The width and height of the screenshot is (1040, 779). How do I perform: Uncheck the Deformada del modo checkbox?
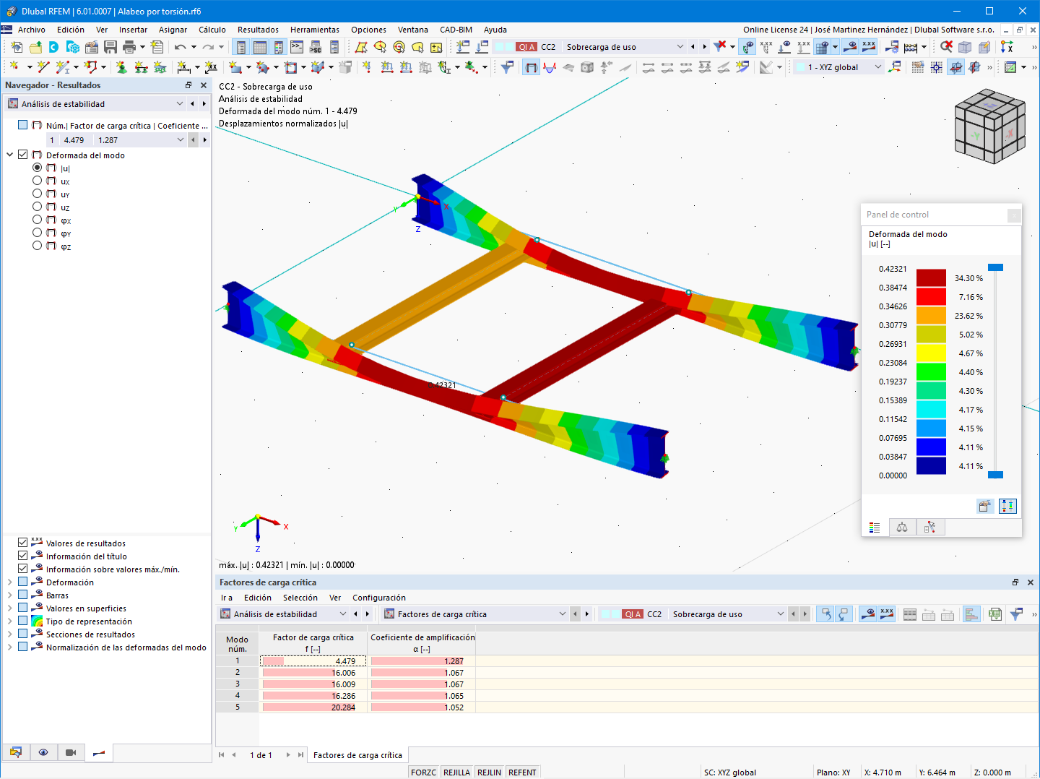[x=23, y=155]
